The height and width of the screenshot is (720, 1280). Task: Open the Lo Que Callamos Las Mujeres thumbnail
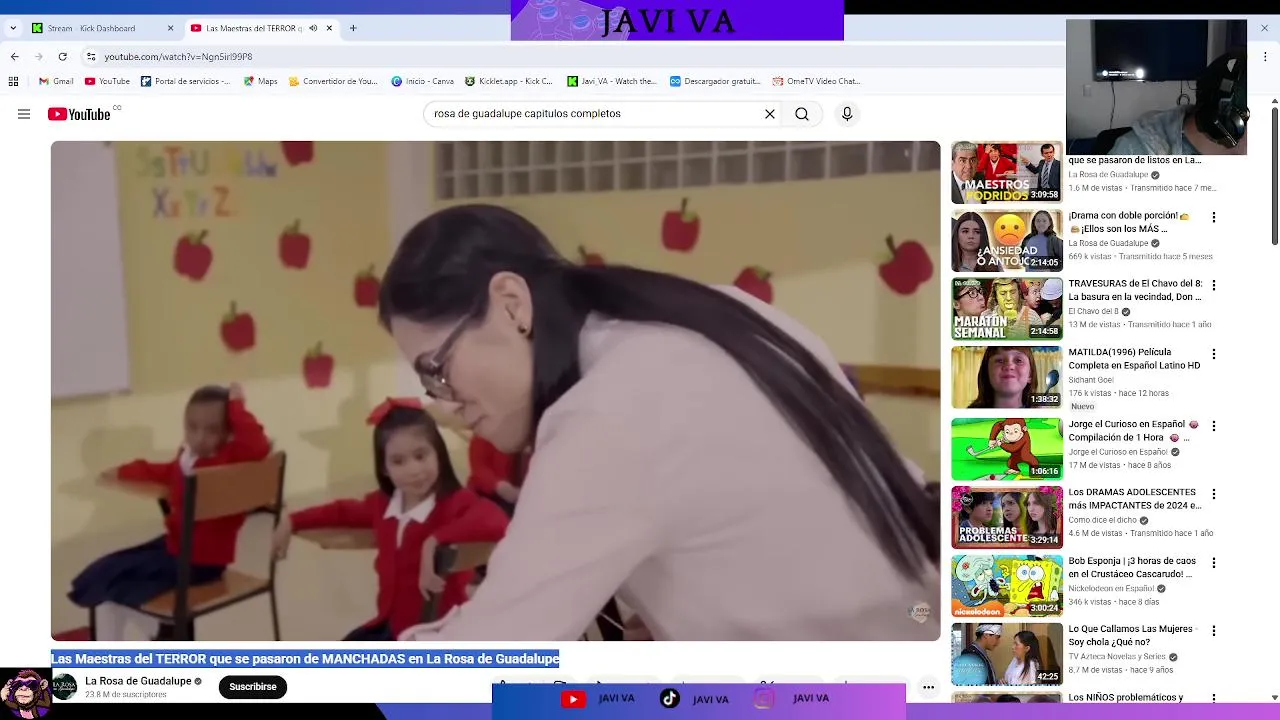tap(1007, 655)
